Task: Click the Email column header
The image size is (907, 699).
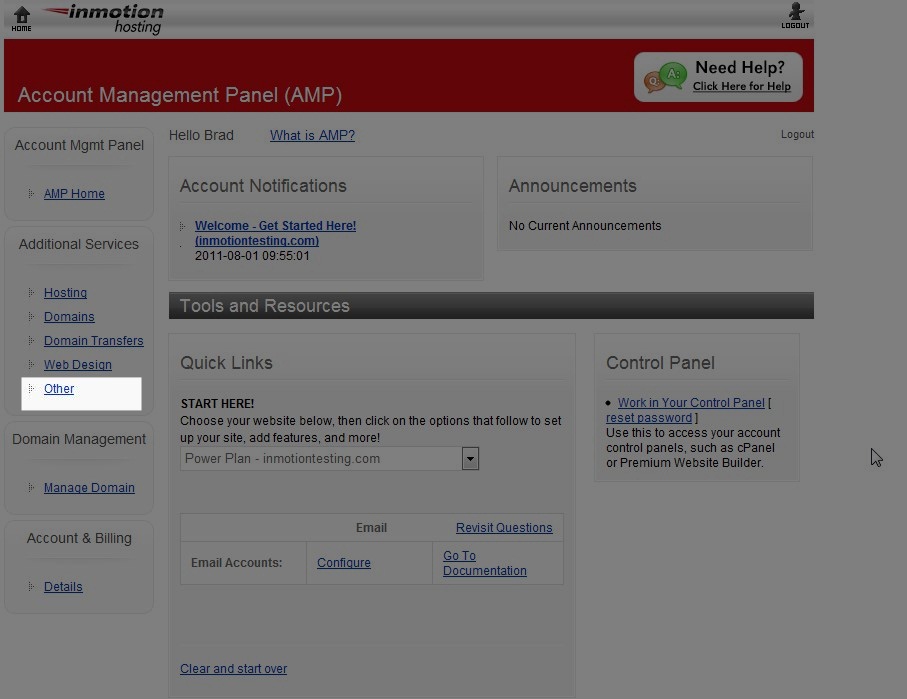Action: (371, 528)
